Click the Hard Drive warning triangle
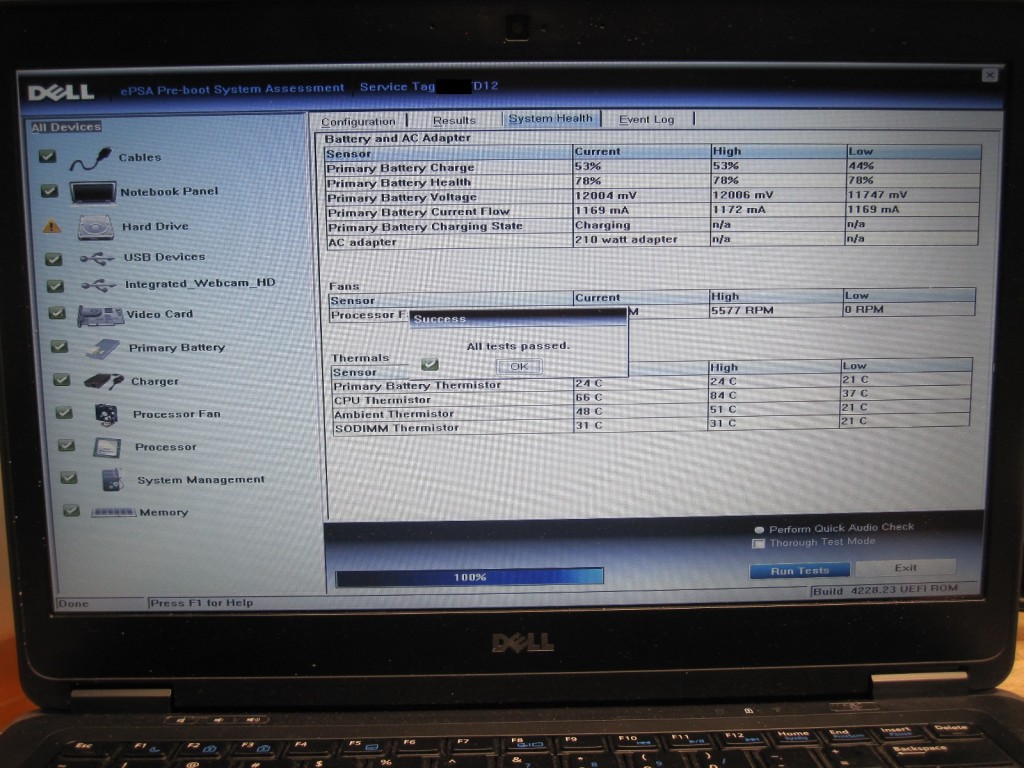The height and width of the screenshot is (768, 1024). [x=52, y=227]
